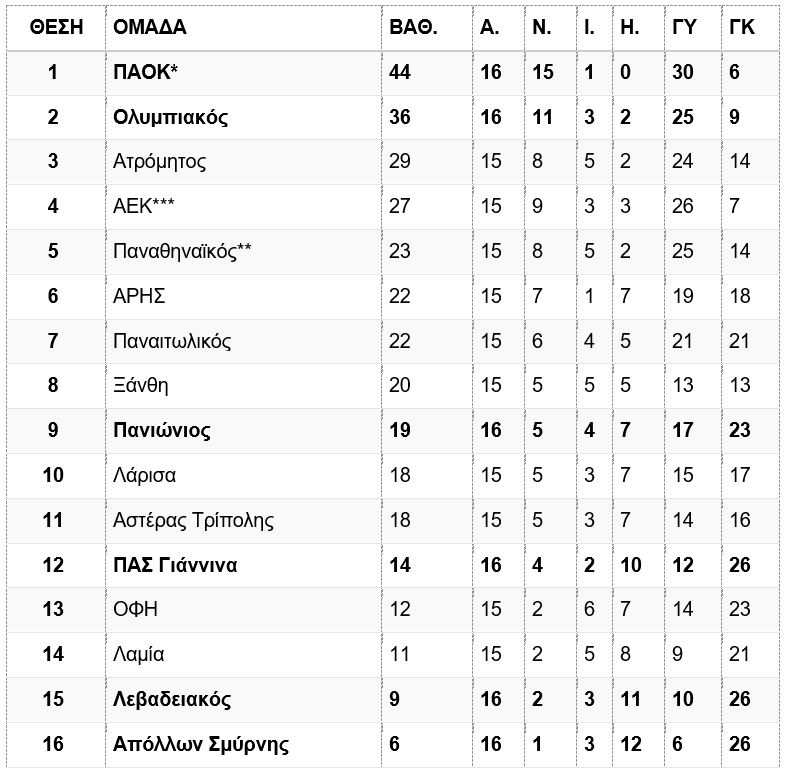
Task: Click the ΓΥ column header
Action: pos(684,27)
